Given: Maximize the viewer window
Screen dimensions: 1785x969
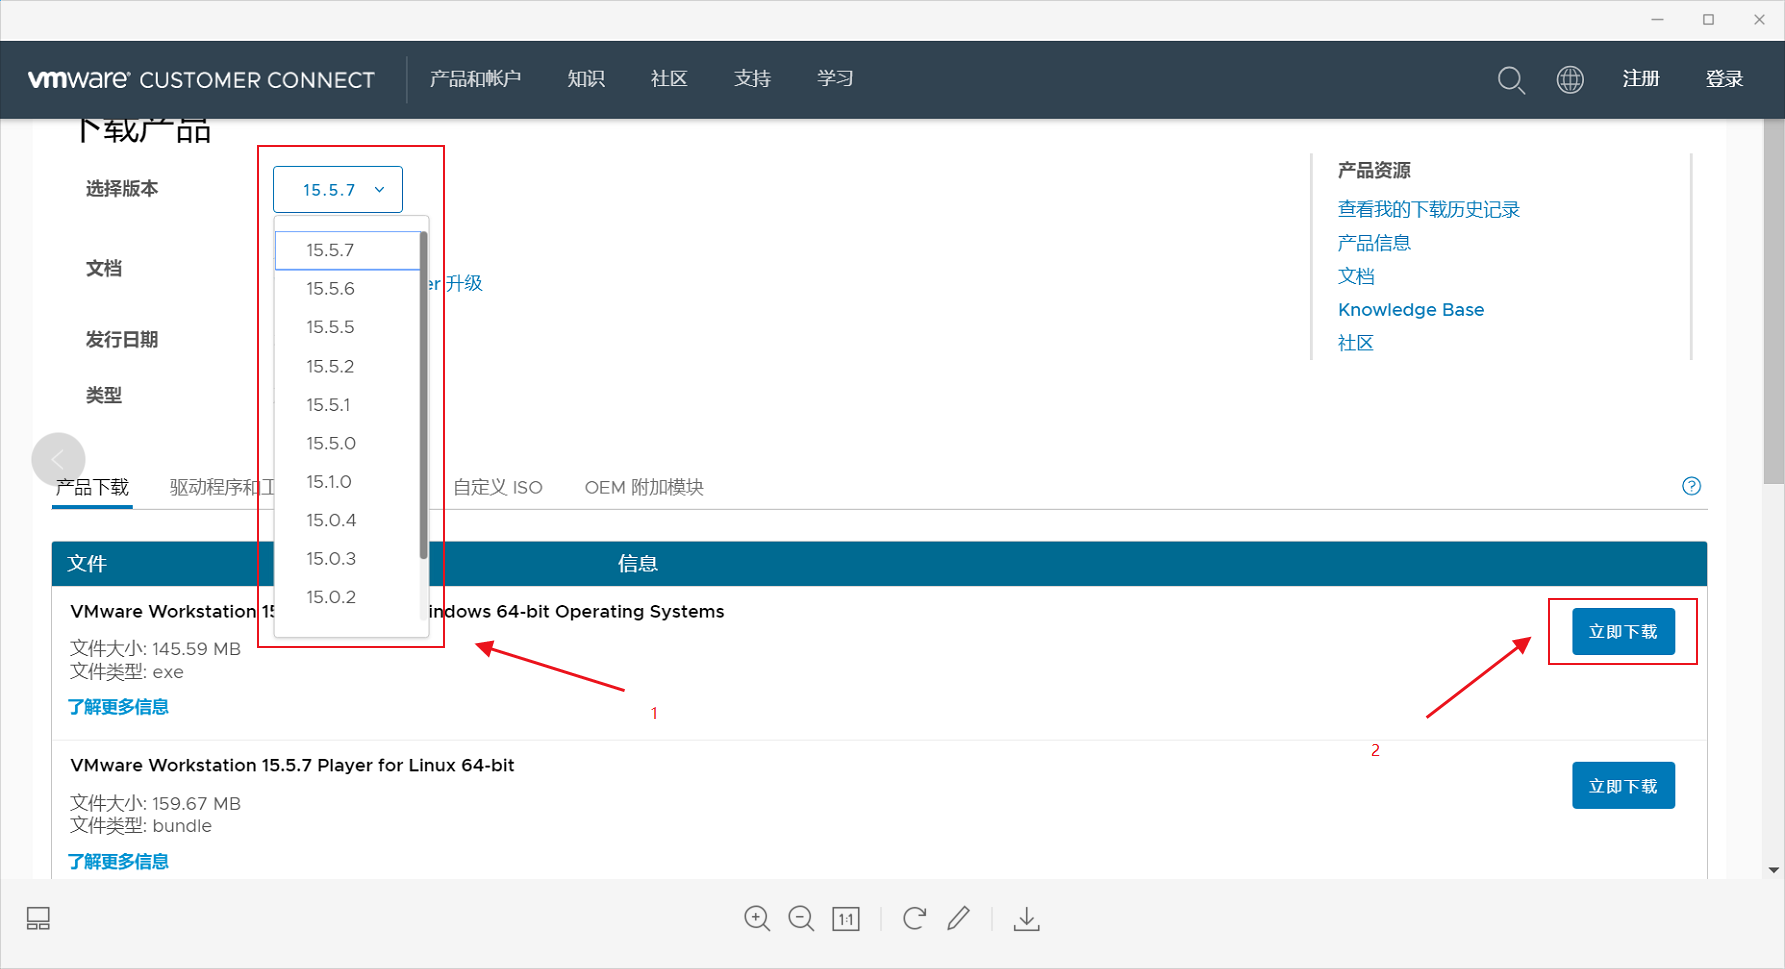Looking at the screenshot, I should pyautogui.click(x=1708, y=20).
